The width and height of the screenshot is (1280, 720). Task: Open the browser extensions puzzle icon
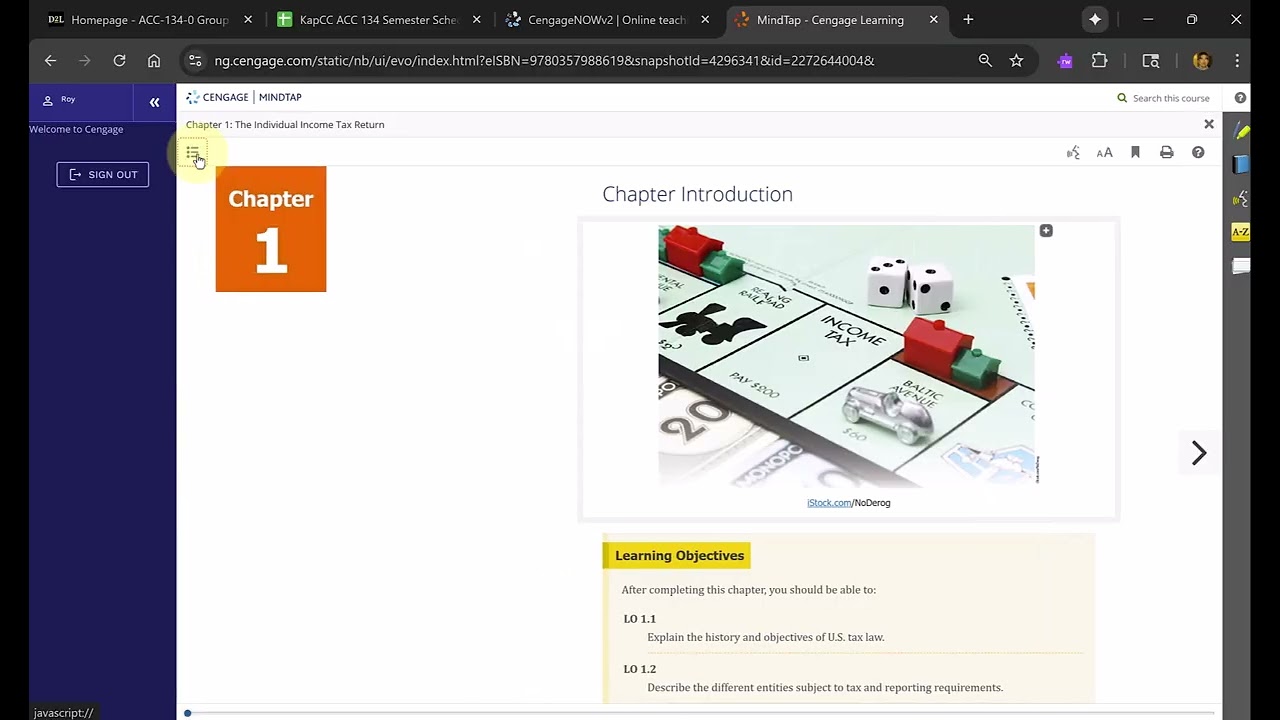(x=1099, y=61)
